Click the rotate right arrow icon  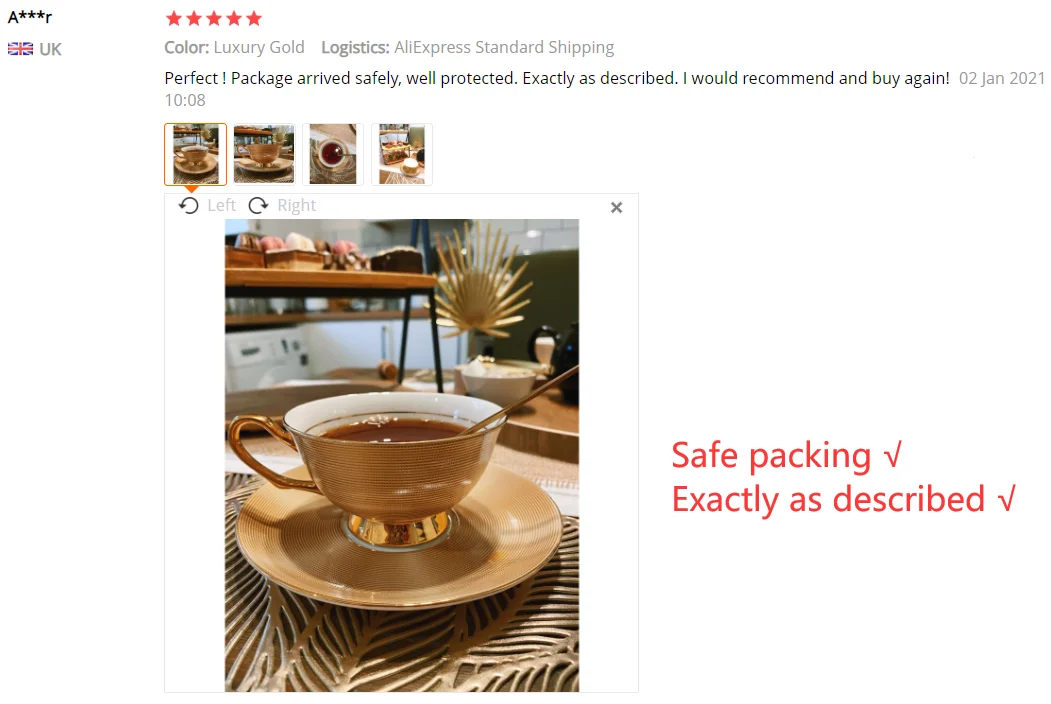258,206
